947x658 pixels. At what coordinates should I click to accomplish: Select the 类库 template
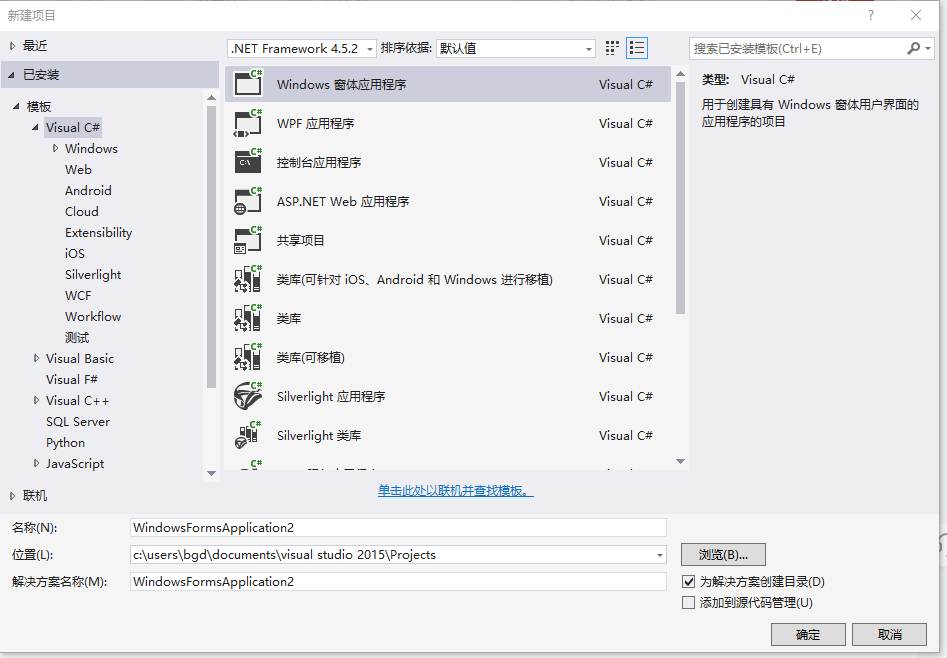point(400,318)
